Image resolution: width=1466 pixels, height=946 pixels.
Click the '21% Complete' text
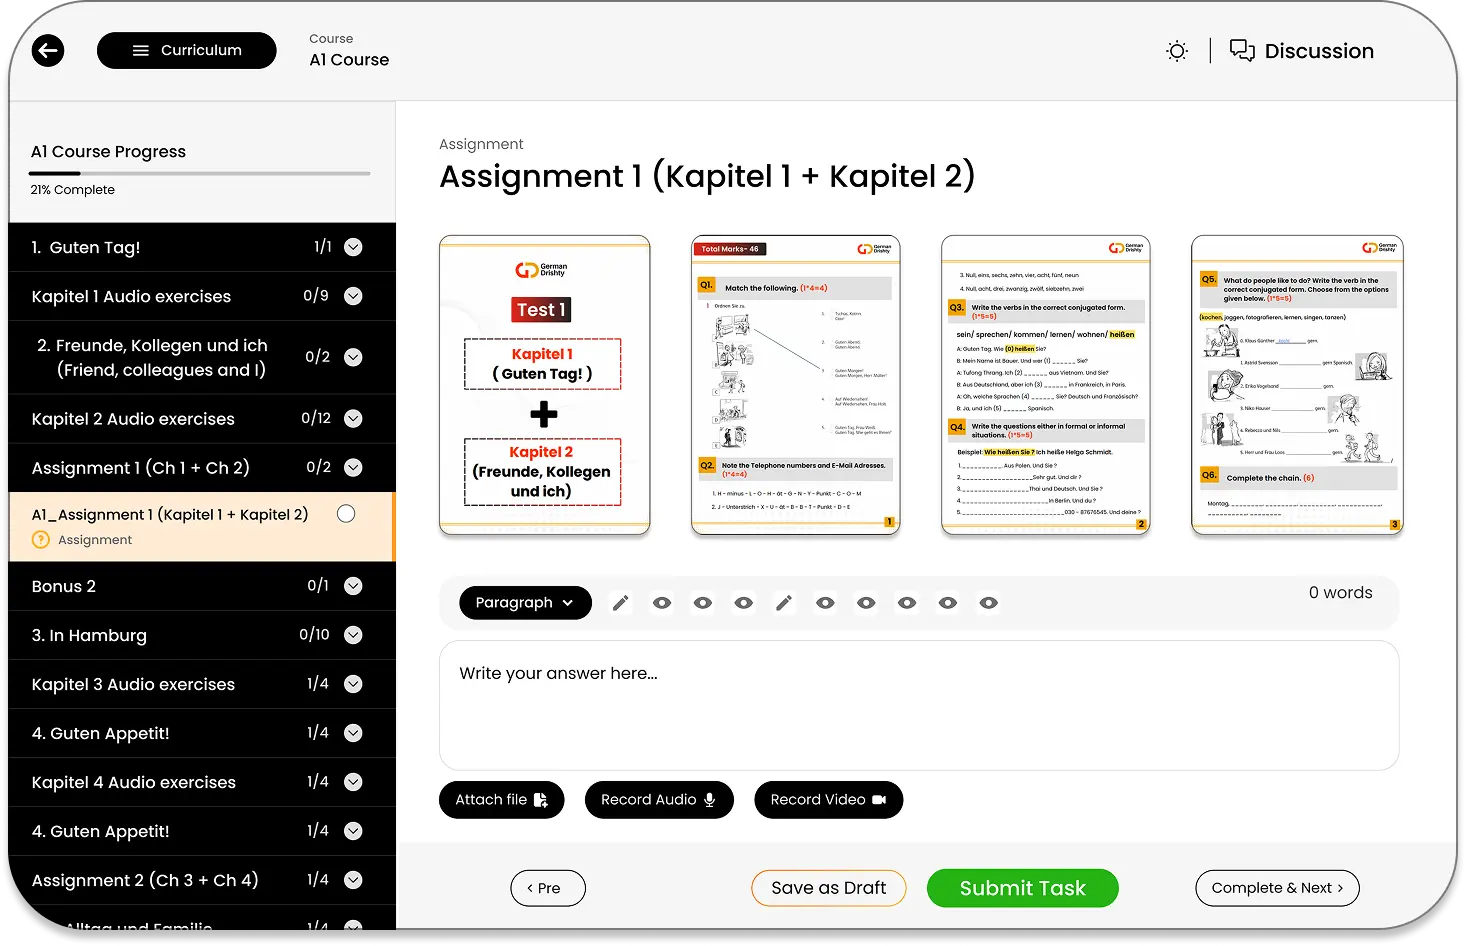[72, 190]
